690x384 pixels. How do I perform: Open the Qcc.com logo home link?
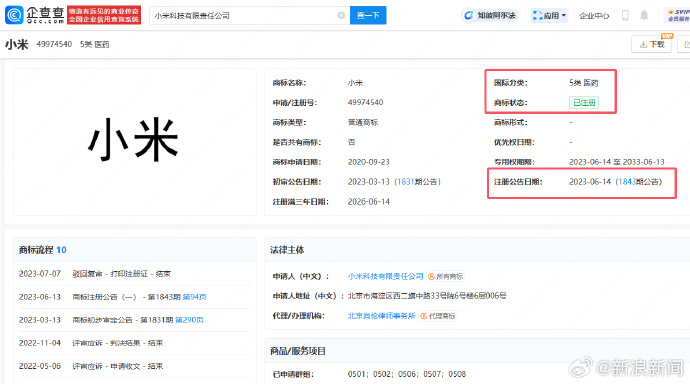(34, 15)
